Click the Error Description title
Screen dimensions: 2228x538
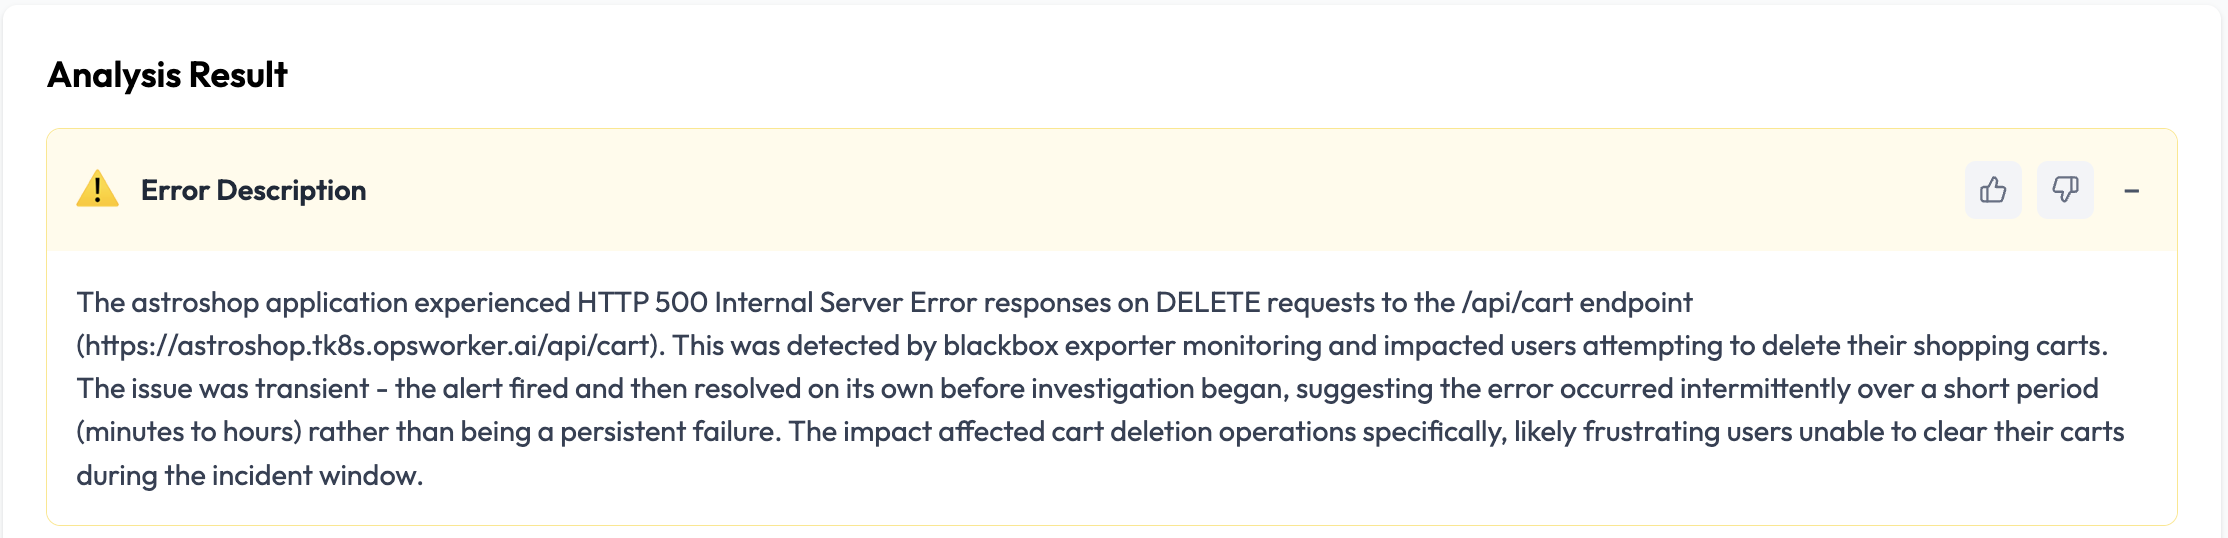click(x=253, y=190)
